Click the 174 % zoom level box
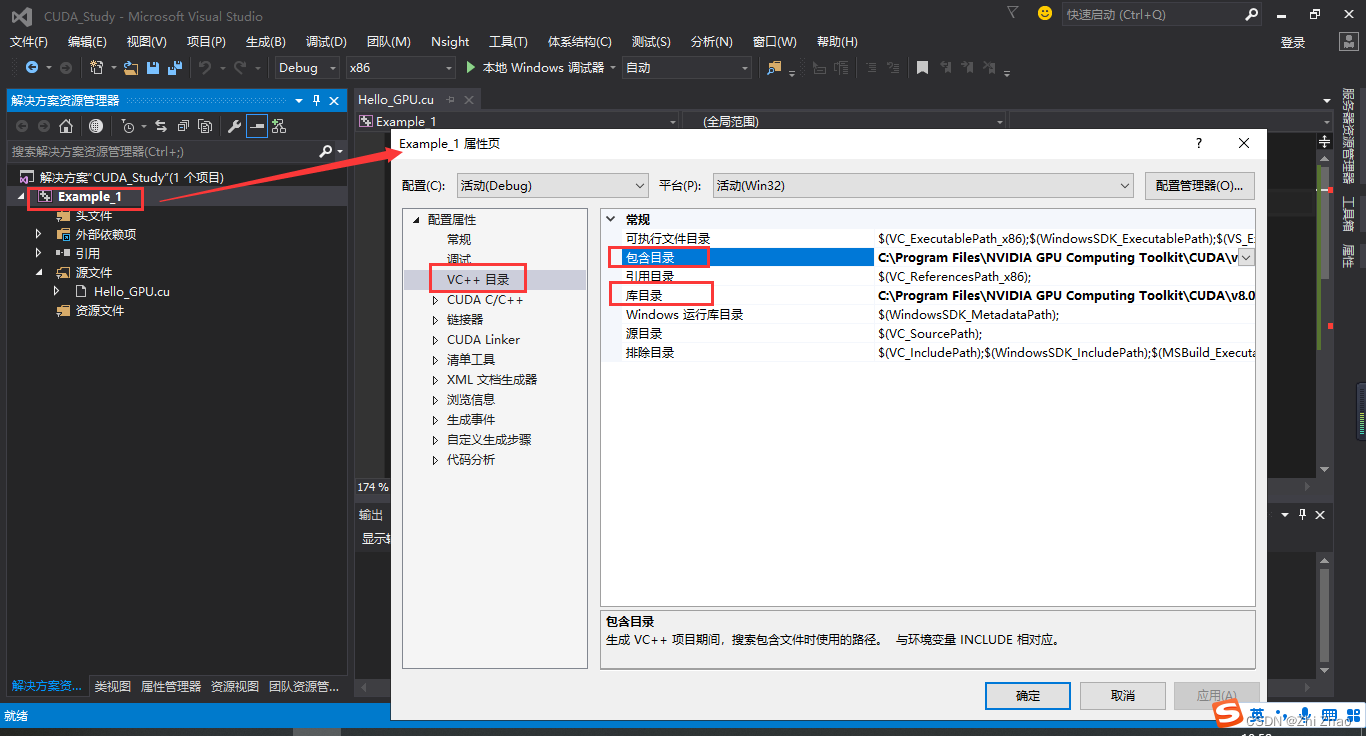This screenshot has width=1366, height=736. tap(373, 487)
